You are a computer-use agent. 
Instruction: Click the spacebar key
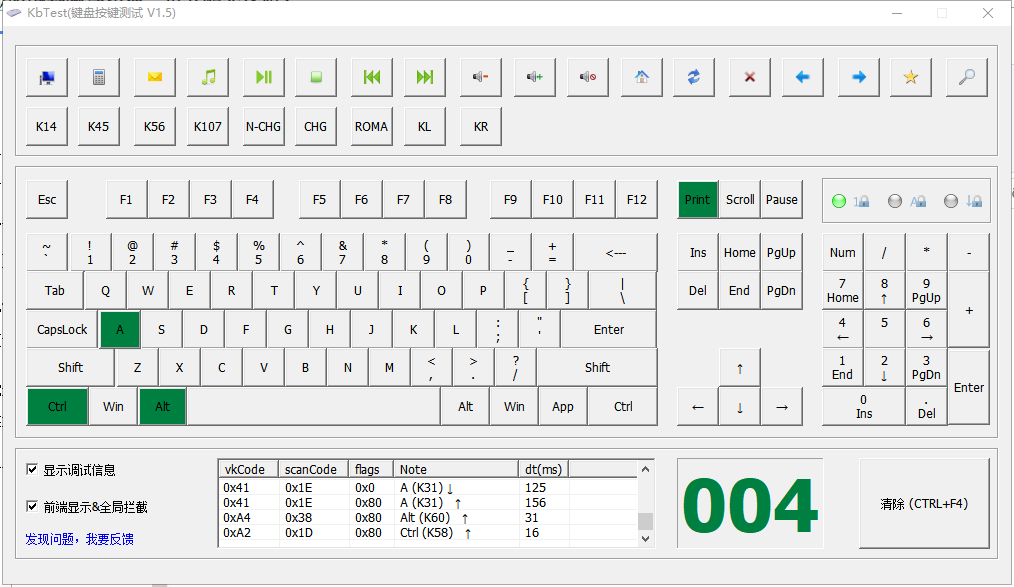click(x=313, y=407)
